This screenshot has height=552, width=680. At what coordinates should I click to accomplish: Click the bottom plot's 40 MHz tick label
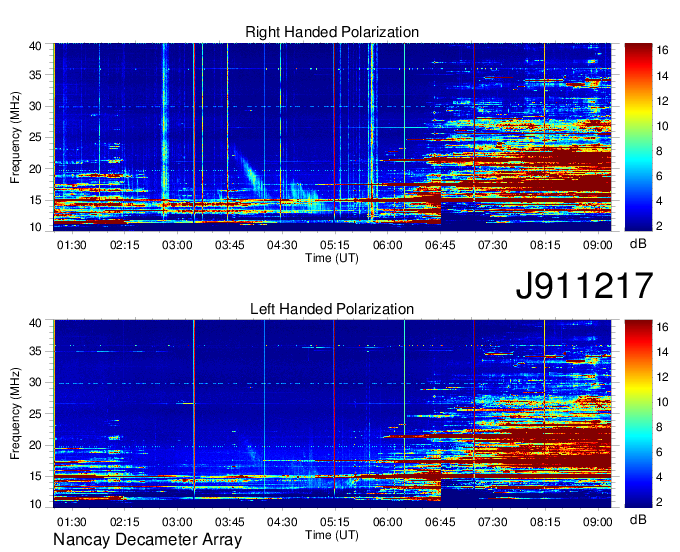pyautogui.click(x=35, y=323)
